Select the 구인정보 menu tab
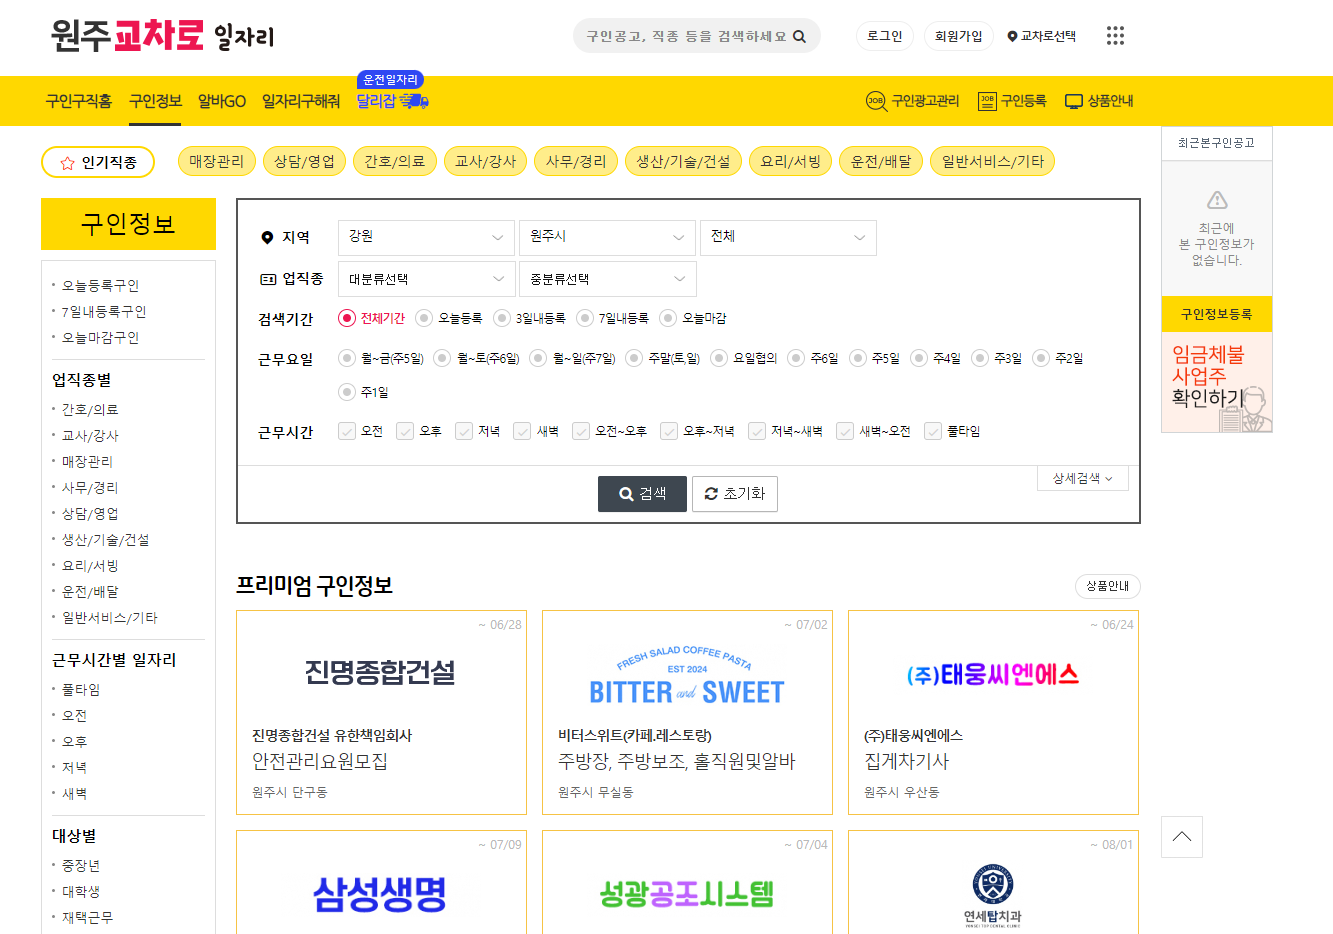The height and width of the screenshot is (934, 1333). [155, 101]
